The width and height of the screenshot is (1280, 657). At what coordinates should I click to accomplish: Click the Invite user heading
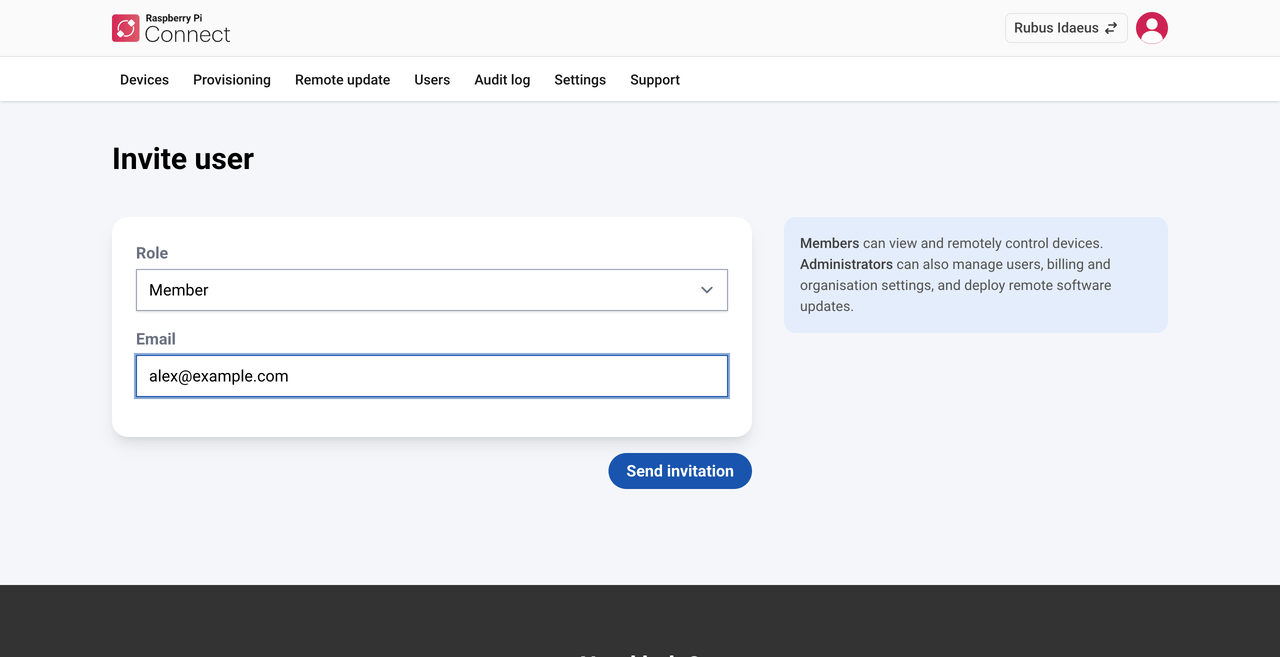click(x=183, y=159)
